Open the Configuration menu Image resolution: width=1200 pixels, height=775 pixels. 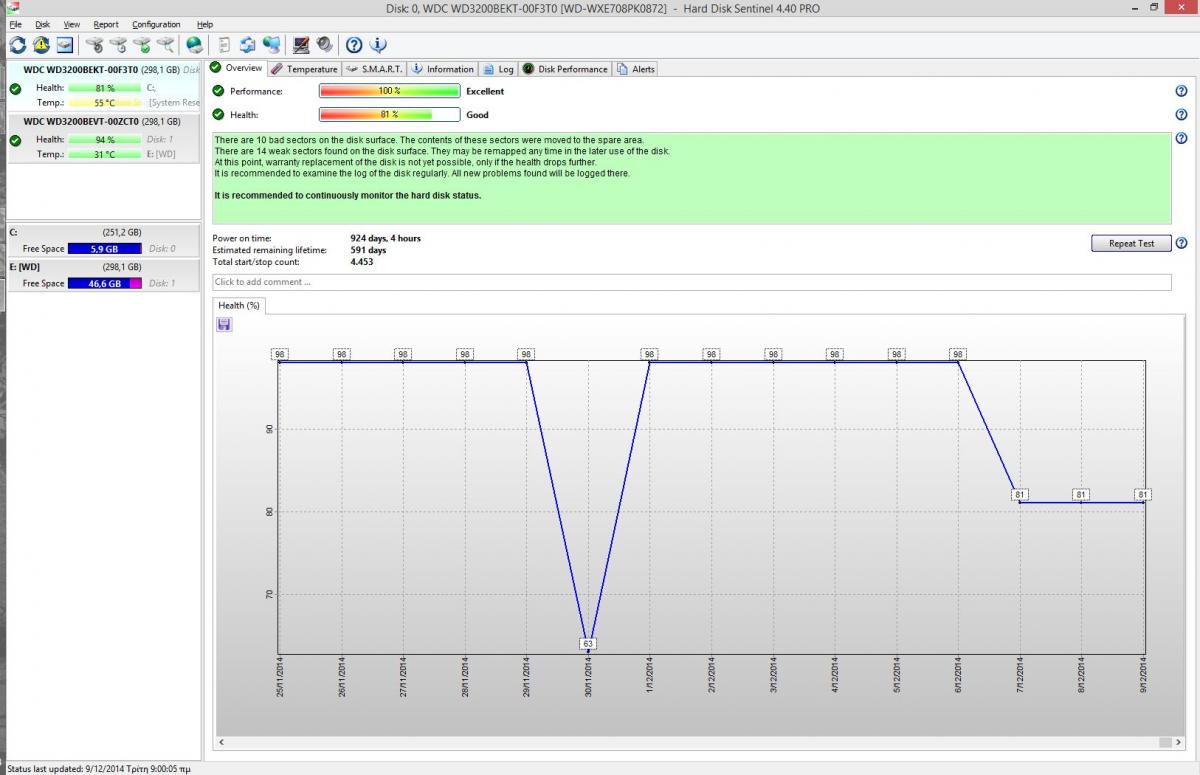[x=156, y=24]
